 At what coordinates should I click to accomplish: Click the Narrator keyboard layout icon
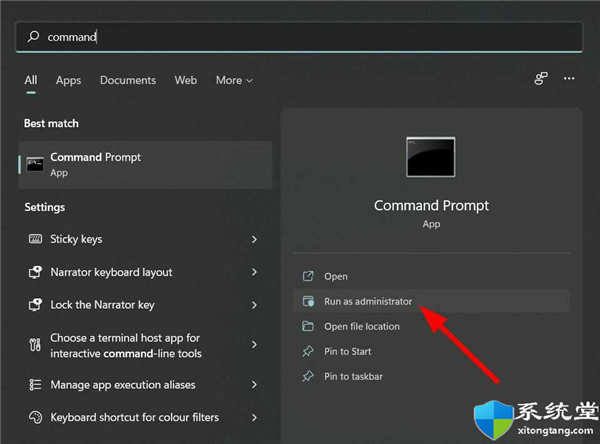point(35,272)
